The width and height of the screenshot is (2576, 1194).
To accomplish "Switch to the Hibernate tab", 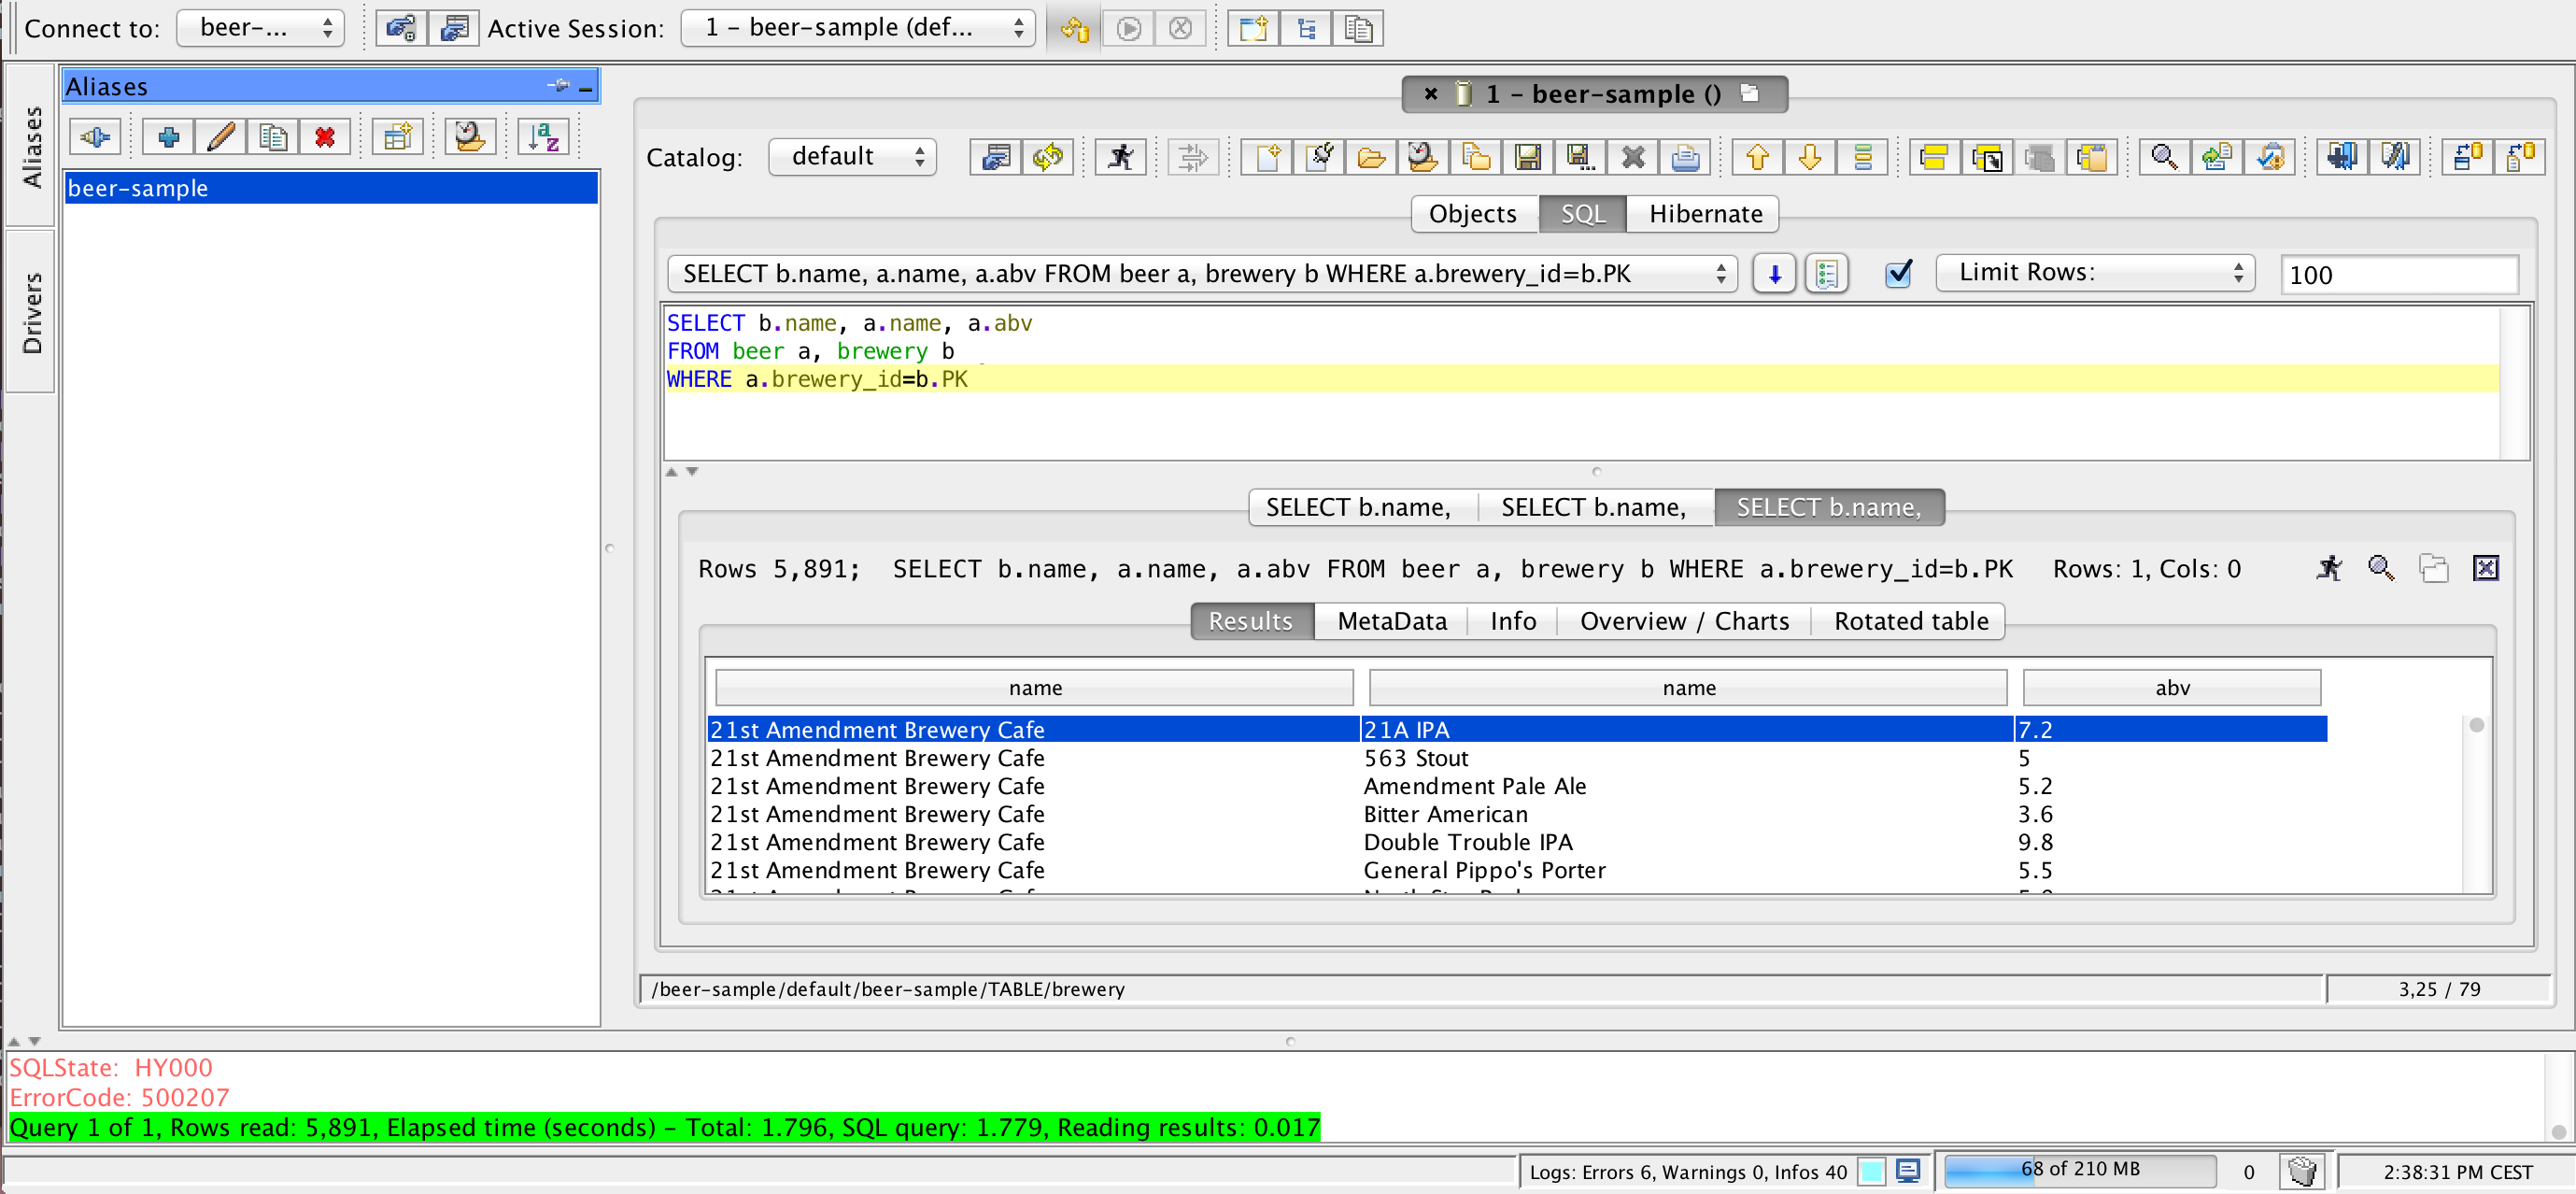I will 1705,214.
